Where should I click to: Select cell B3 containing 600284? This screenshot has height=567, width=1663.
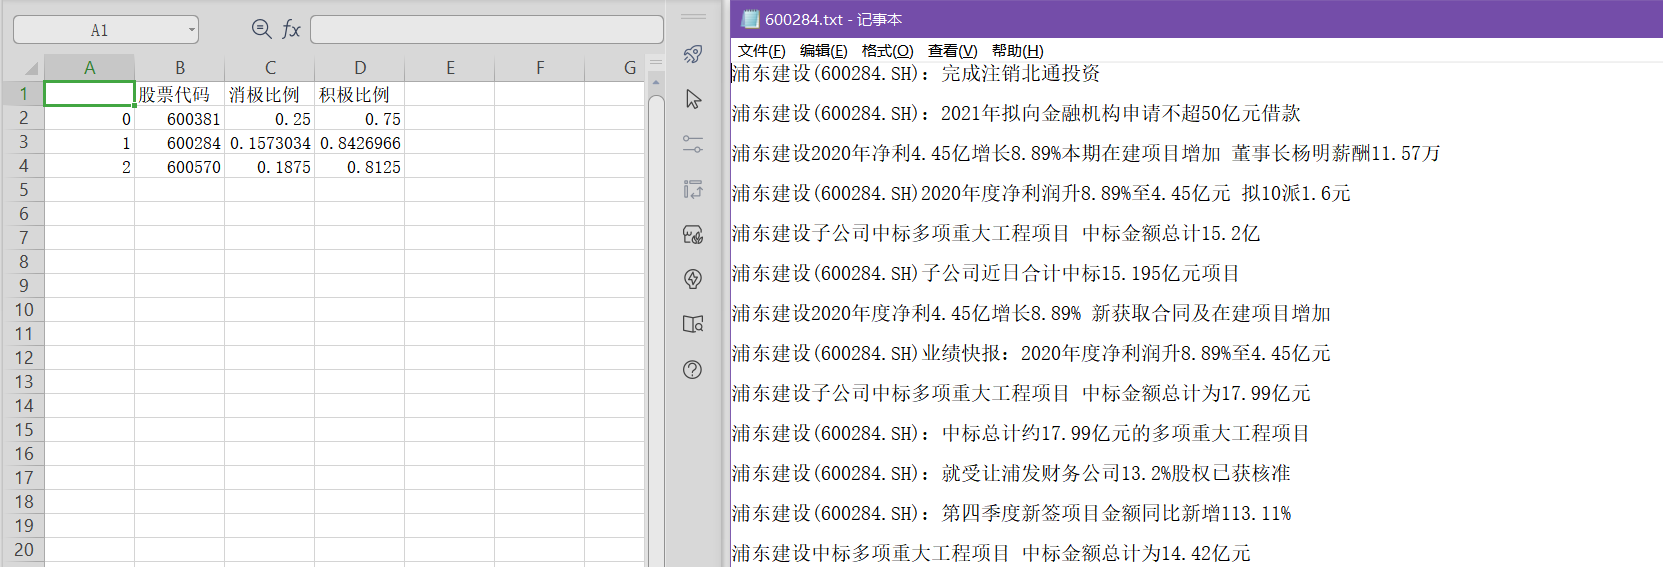[x=180, y=143]
